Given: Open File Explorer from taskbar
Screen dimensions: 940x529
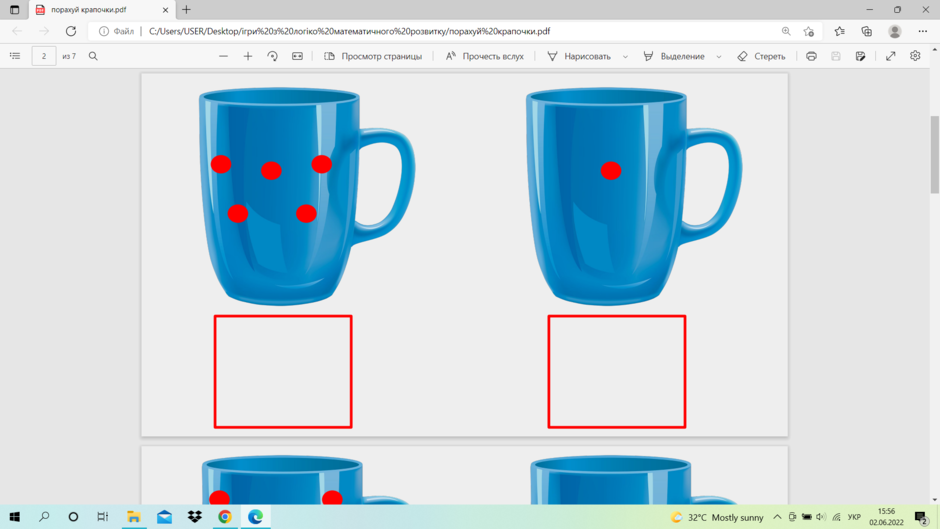Looking at the screenshot, I should [x=134, y=516].
